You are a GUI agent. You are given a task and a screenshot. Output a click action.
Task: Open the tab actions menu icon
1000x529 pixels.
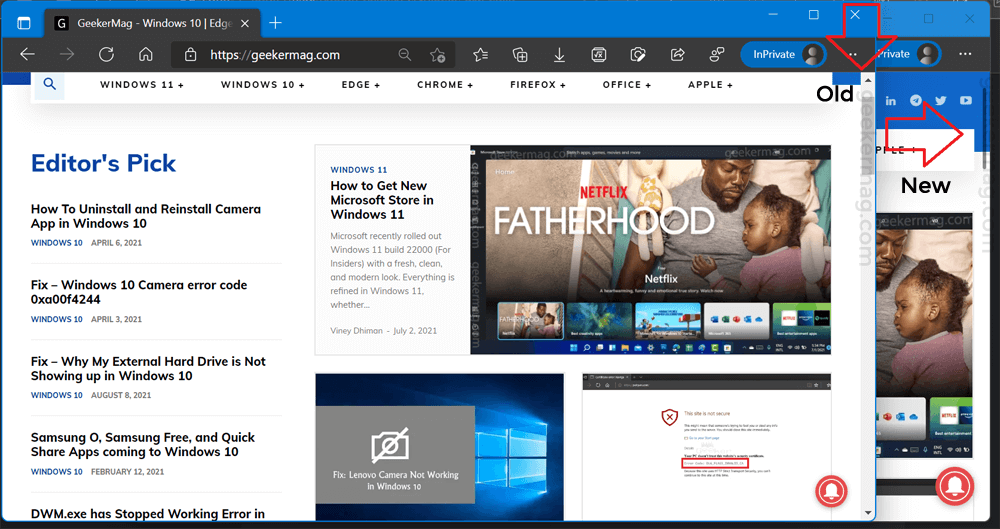click(x=24, y=24)
